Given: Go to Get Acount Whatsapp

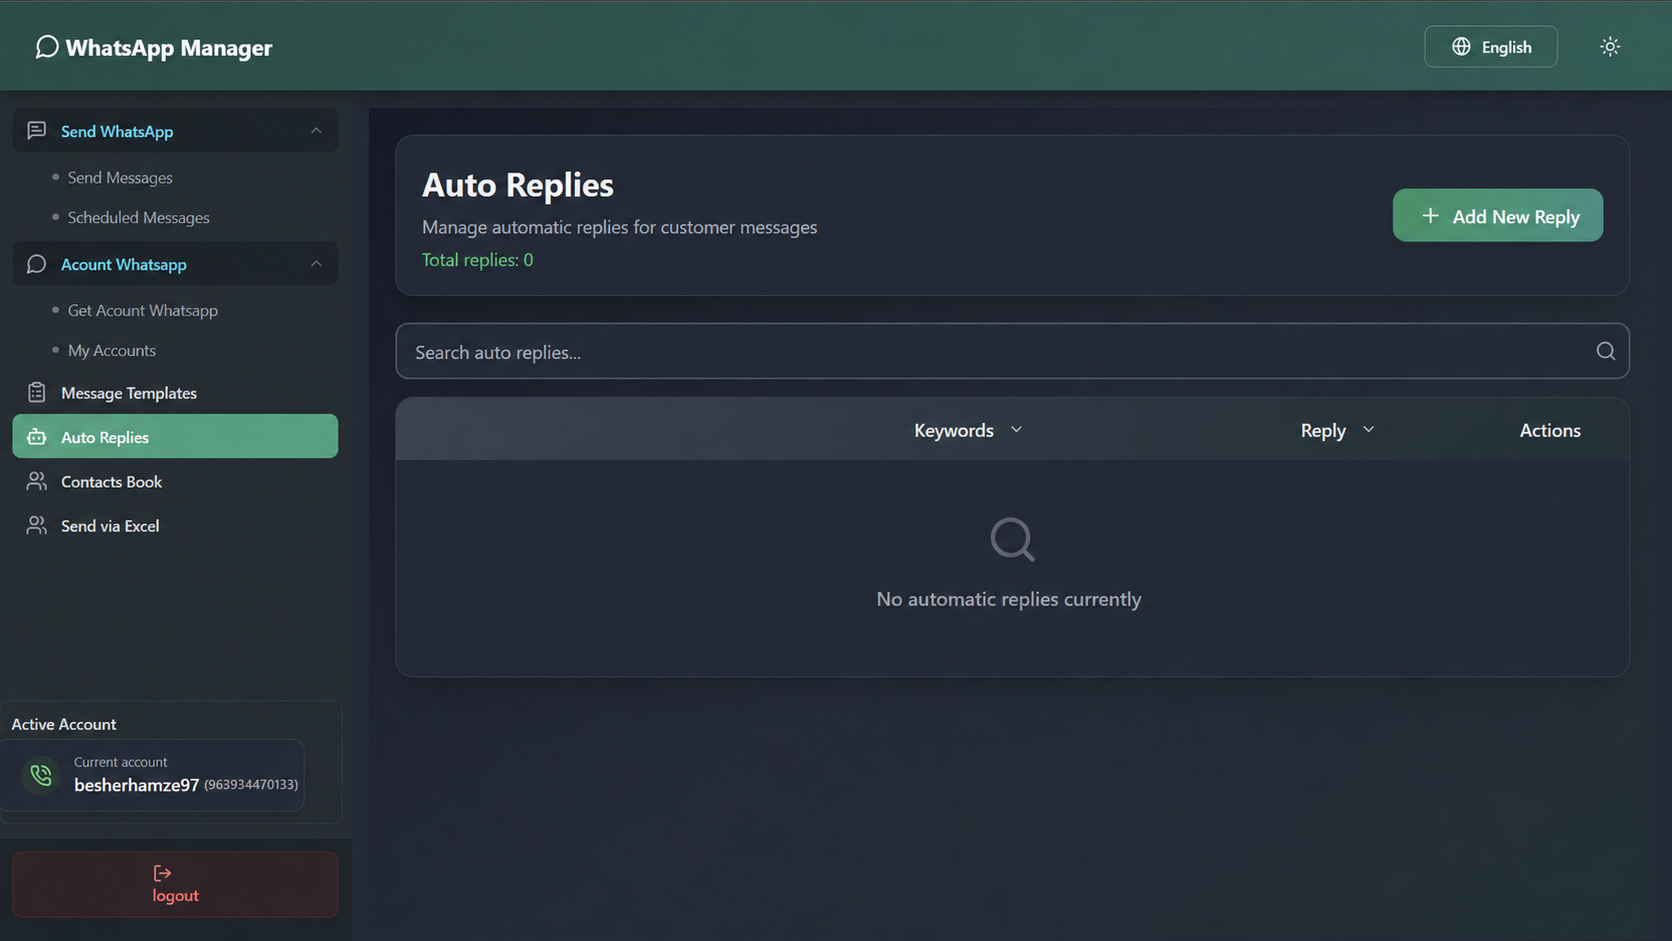Looking at the screenshot, I should coord(143,311).
